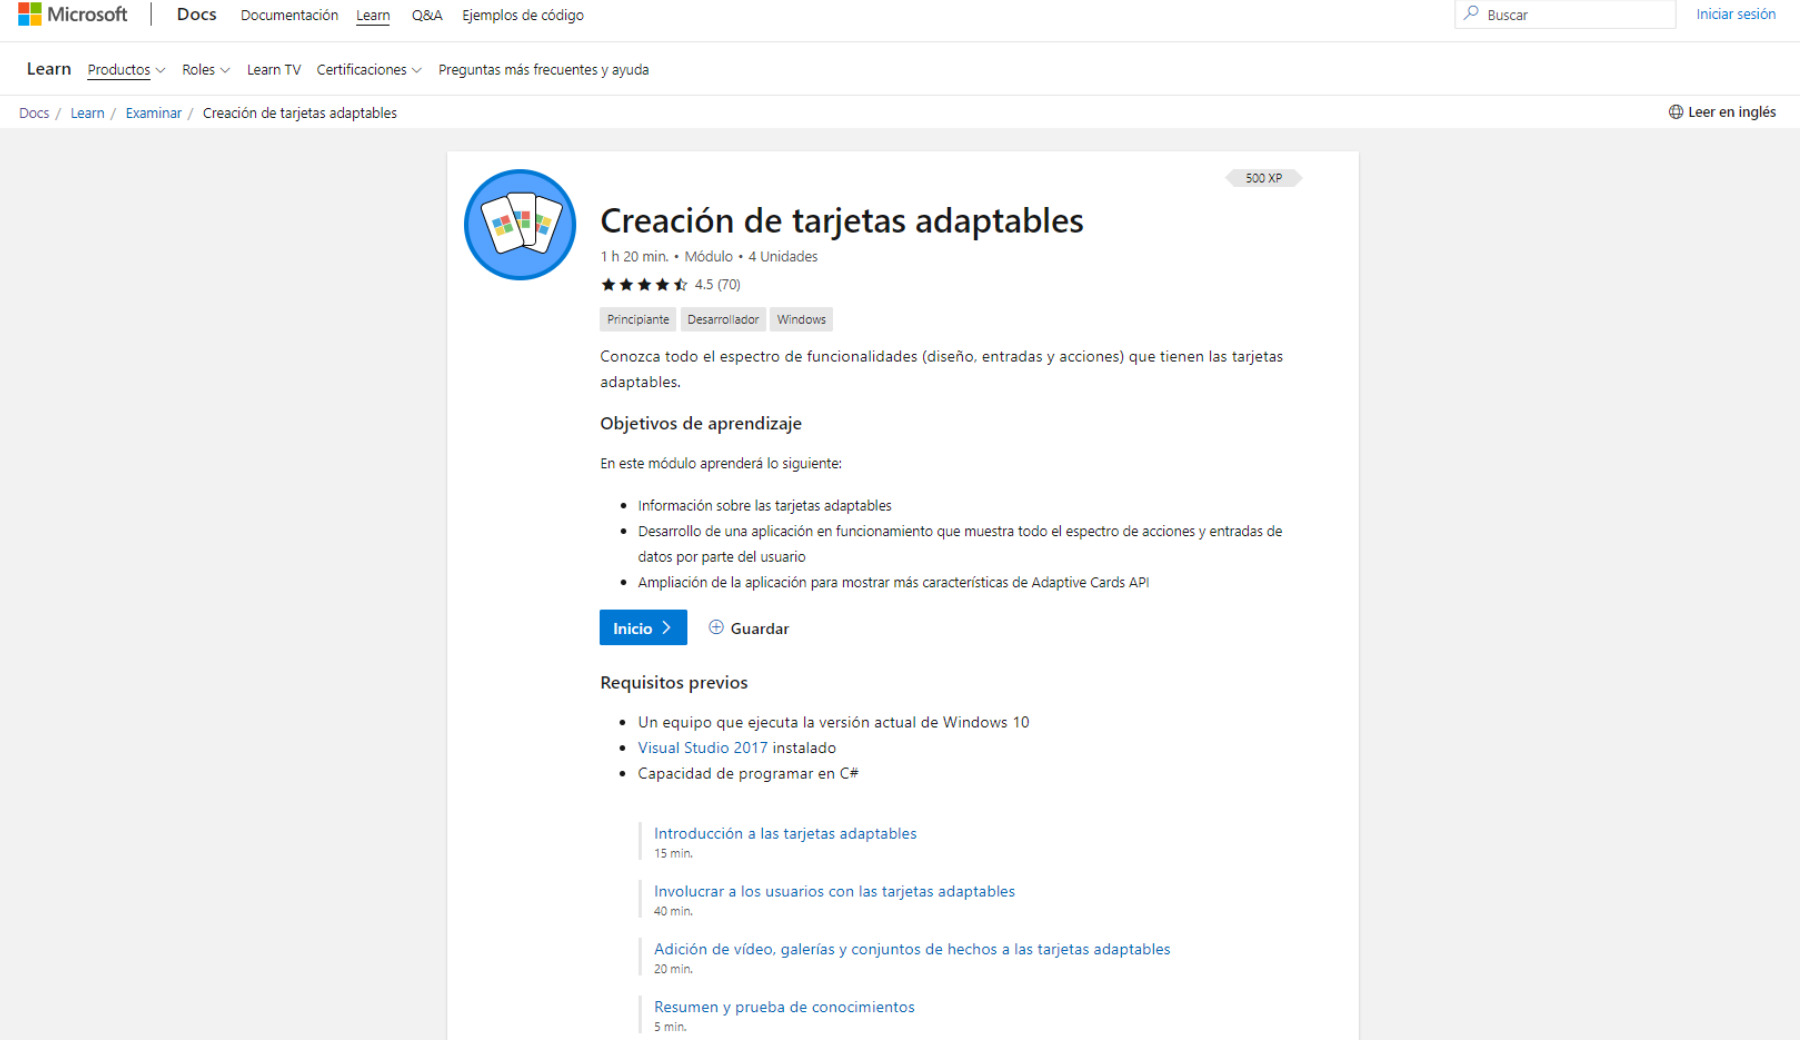Click Leer en inglés
The height and width of the screenshot is (1040, 1800).
pos(1732,112)
